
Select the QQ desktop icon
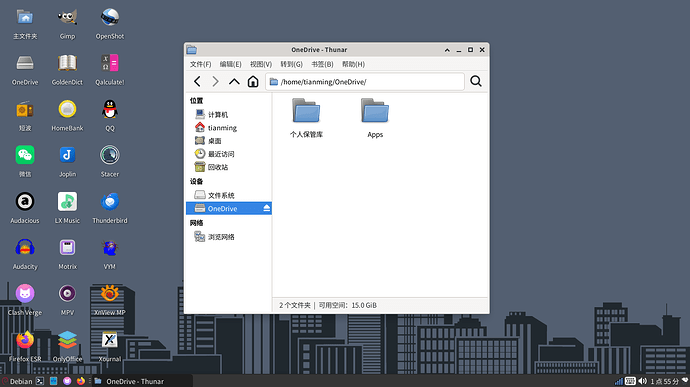pyautogui.click(x=110, y=116)
